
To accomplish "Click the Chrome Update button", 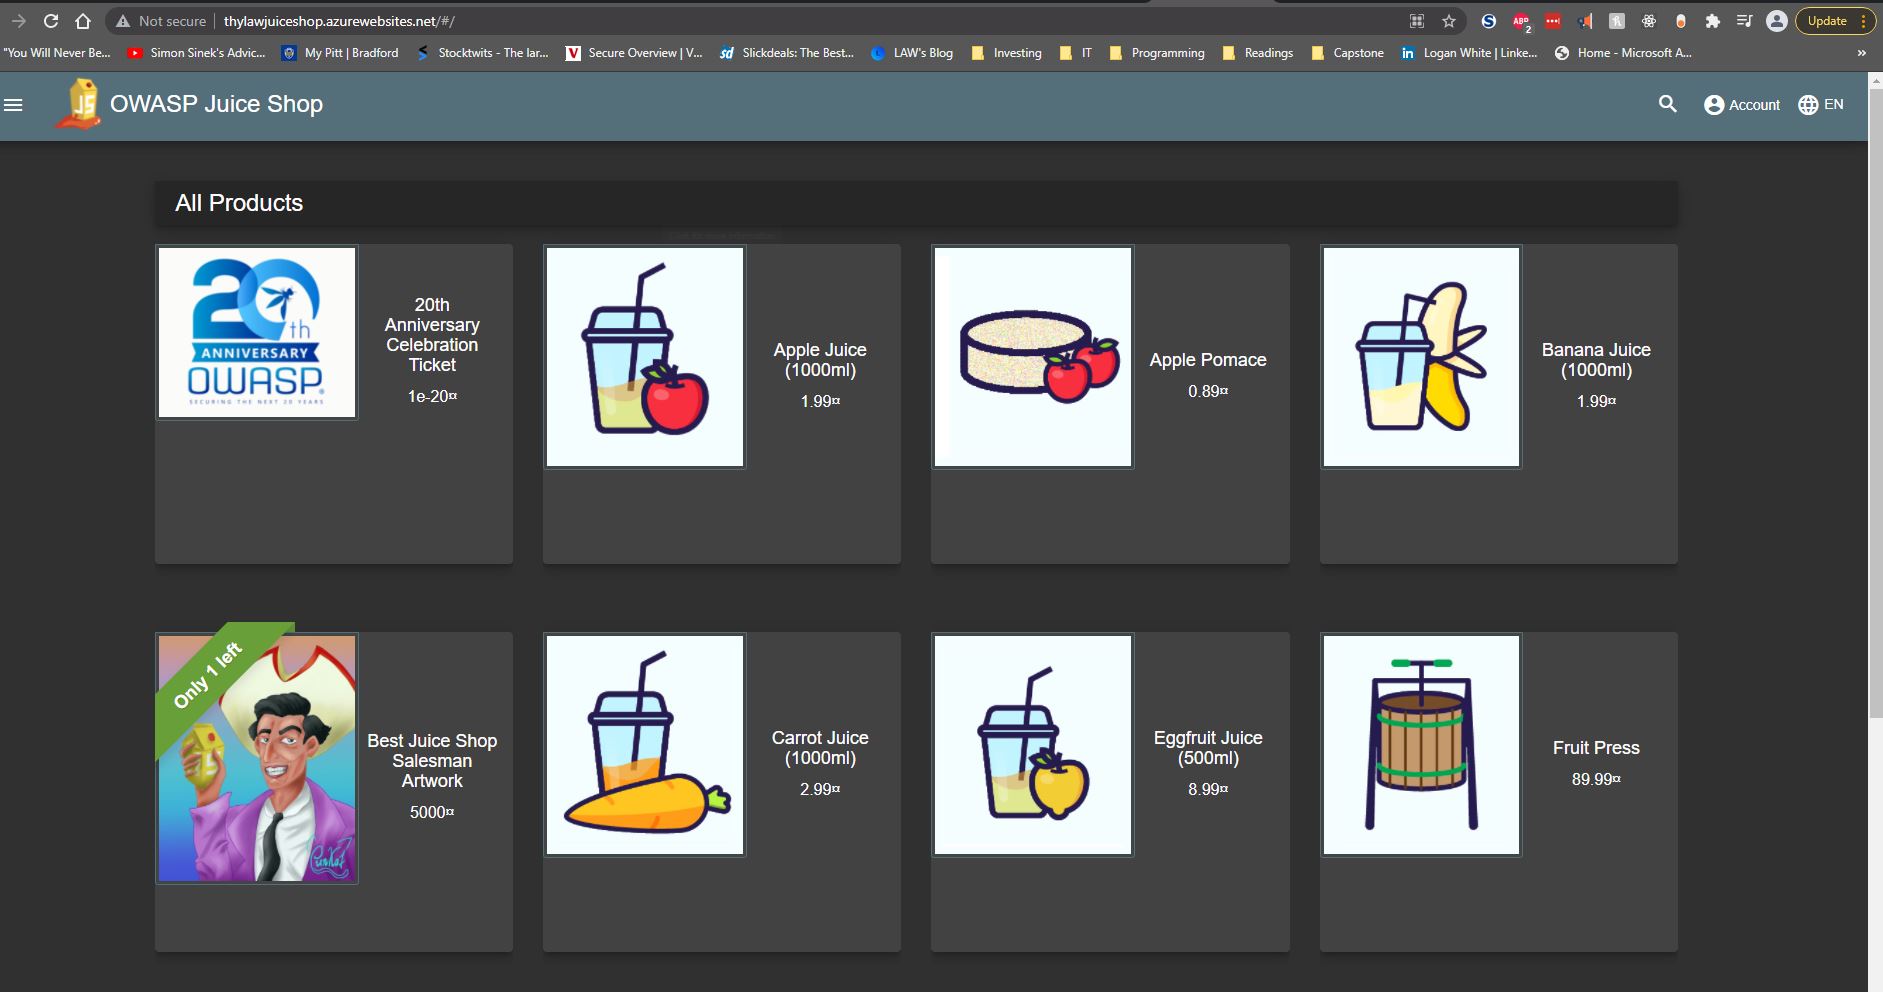I will [1834, 21].
